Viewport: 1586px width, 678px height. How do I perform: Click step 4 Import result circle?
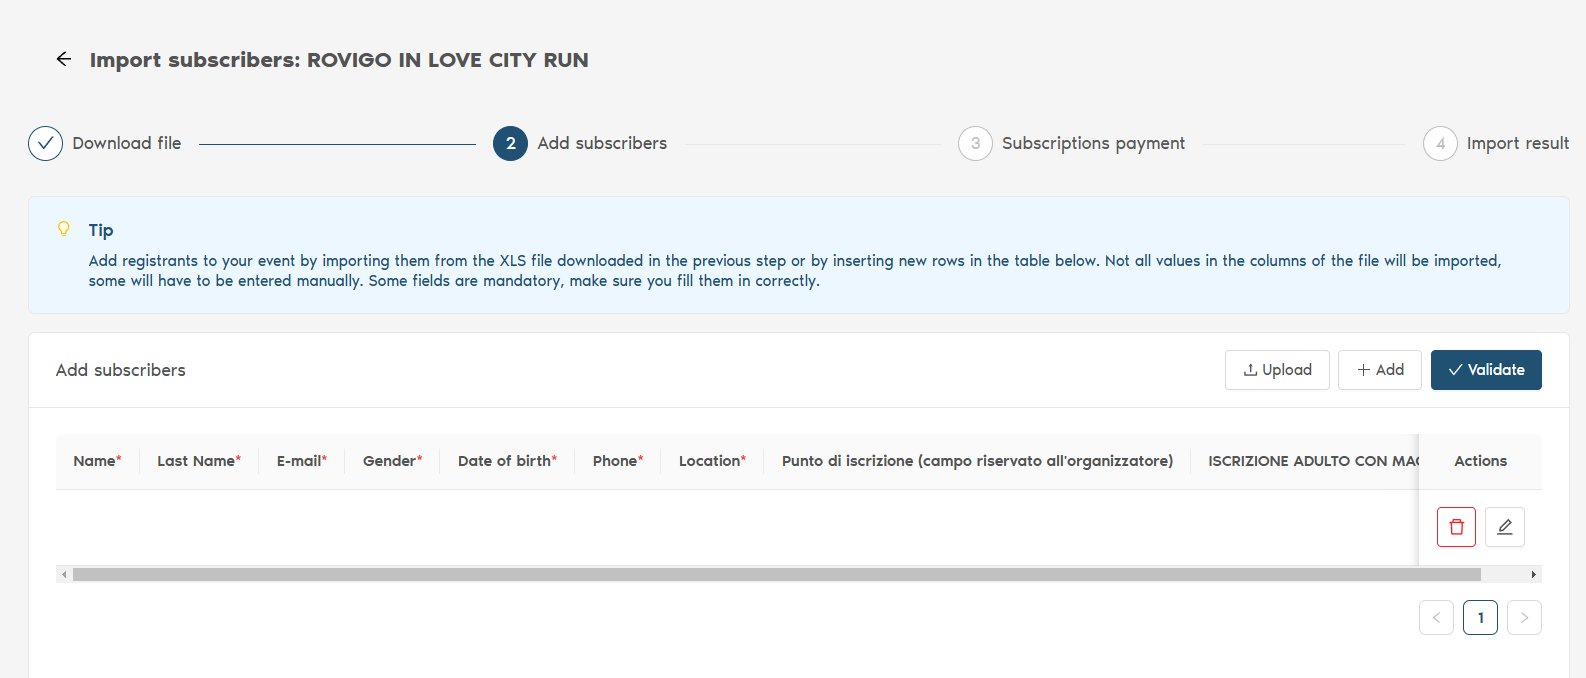(x=1440, y=143)
